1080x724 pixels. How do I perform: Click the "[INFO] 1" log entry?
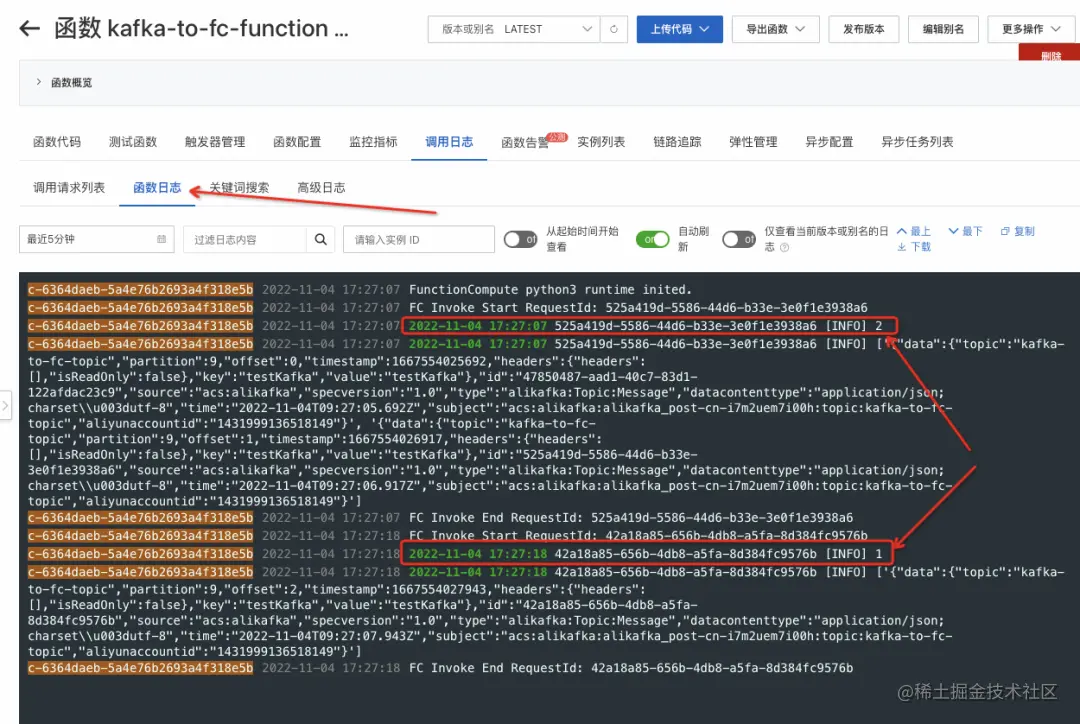coord(646,554)
